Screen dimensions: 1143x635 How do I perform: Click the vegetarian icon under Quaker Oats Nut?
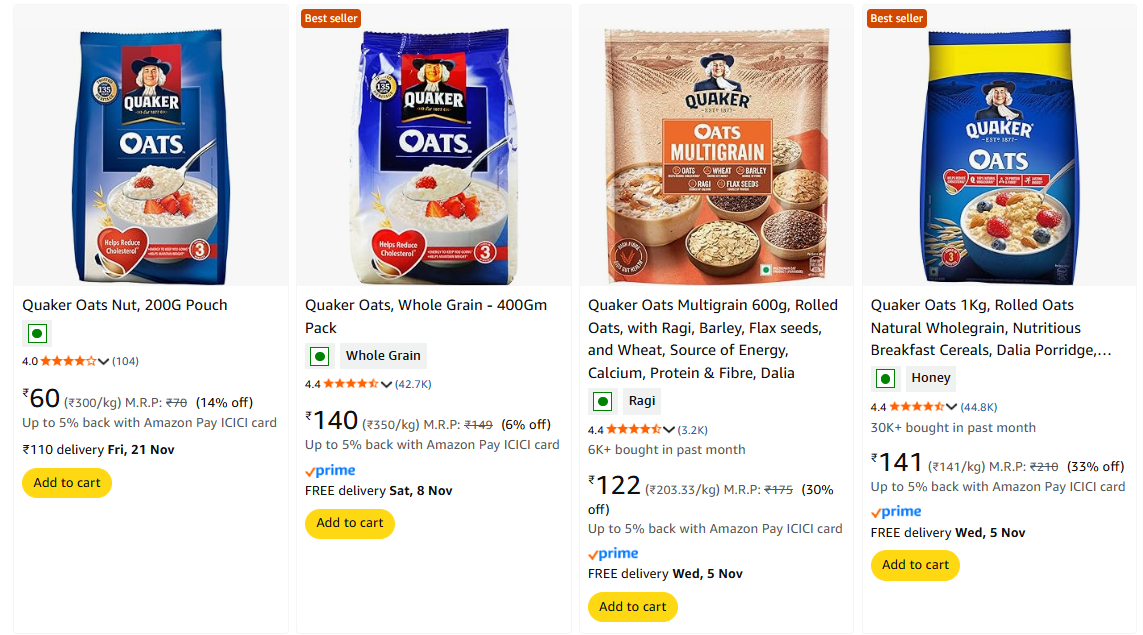pyautogui.click(x=37, y=334)
